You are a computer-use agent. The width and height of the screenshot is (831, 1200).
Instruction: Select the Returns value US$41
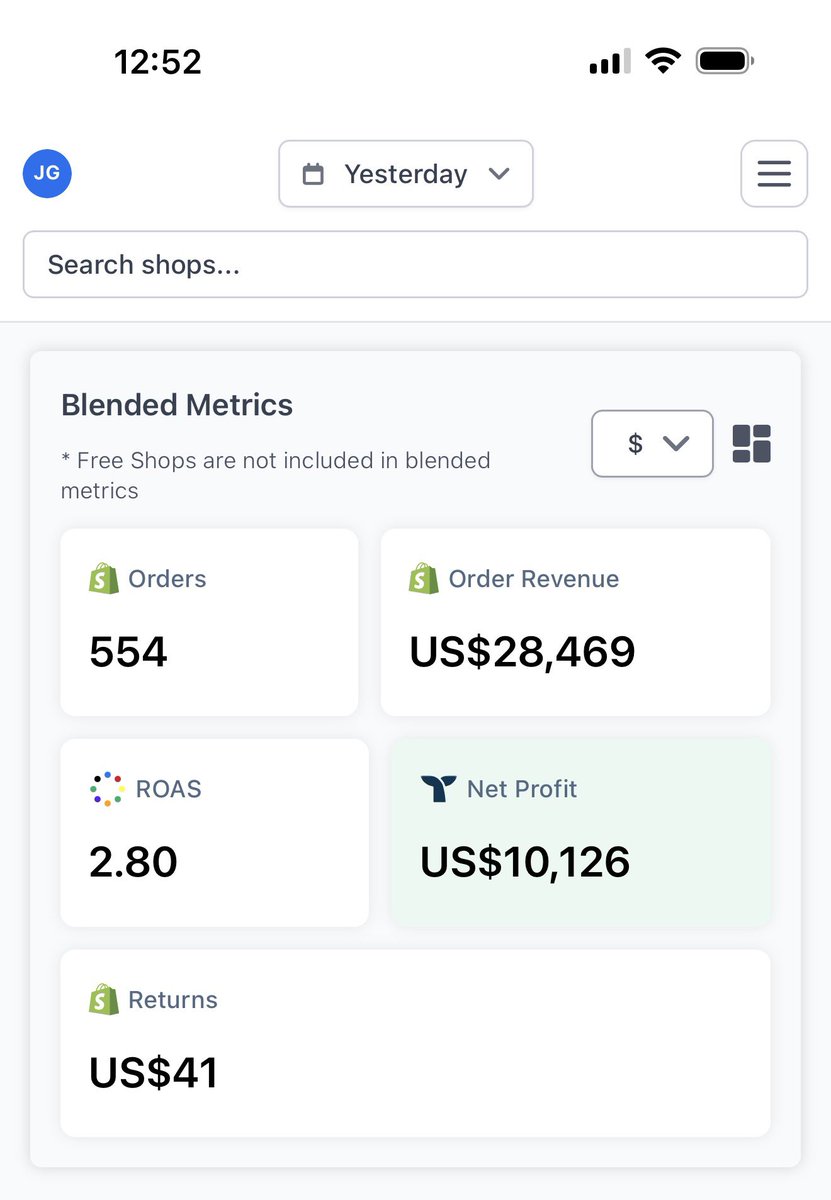click(x=153, y=1073)
